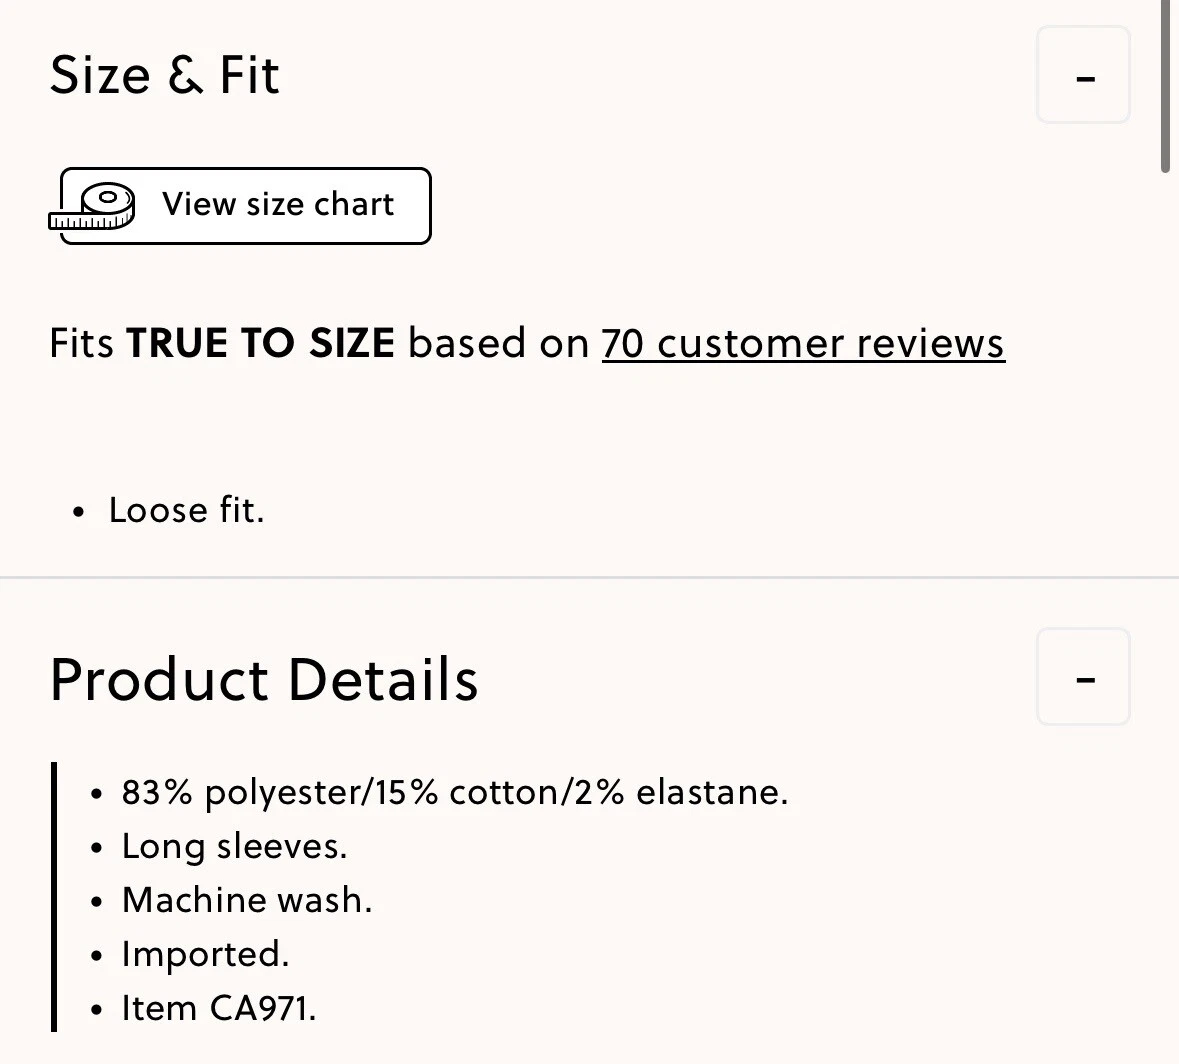This screenshot has width=1179, height=1064.
Task: Click the vertical scrollbar thumb
Action: click(x=1165, y=85)
